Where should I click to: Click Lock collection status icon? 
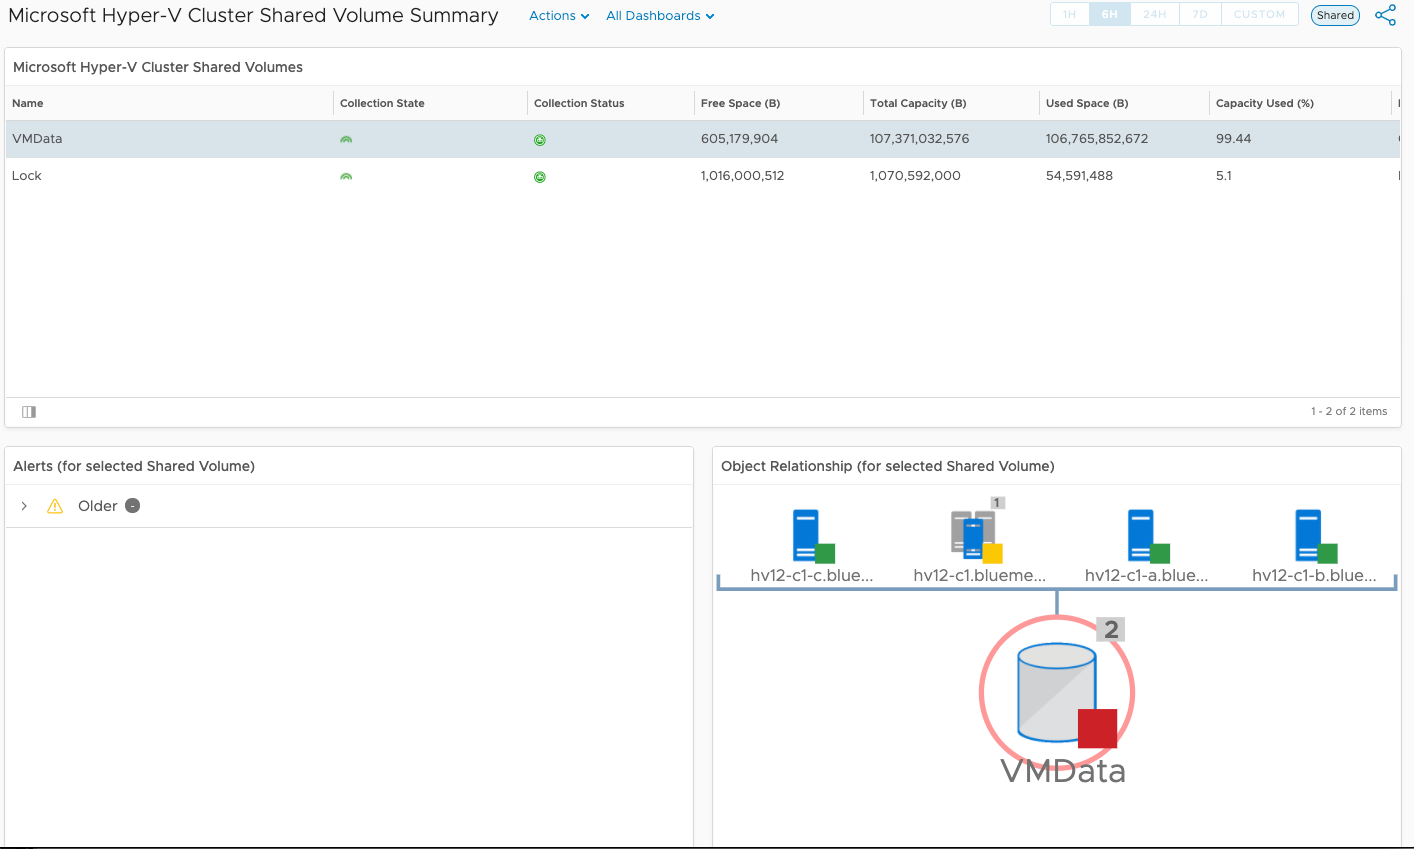pos(540,177)
